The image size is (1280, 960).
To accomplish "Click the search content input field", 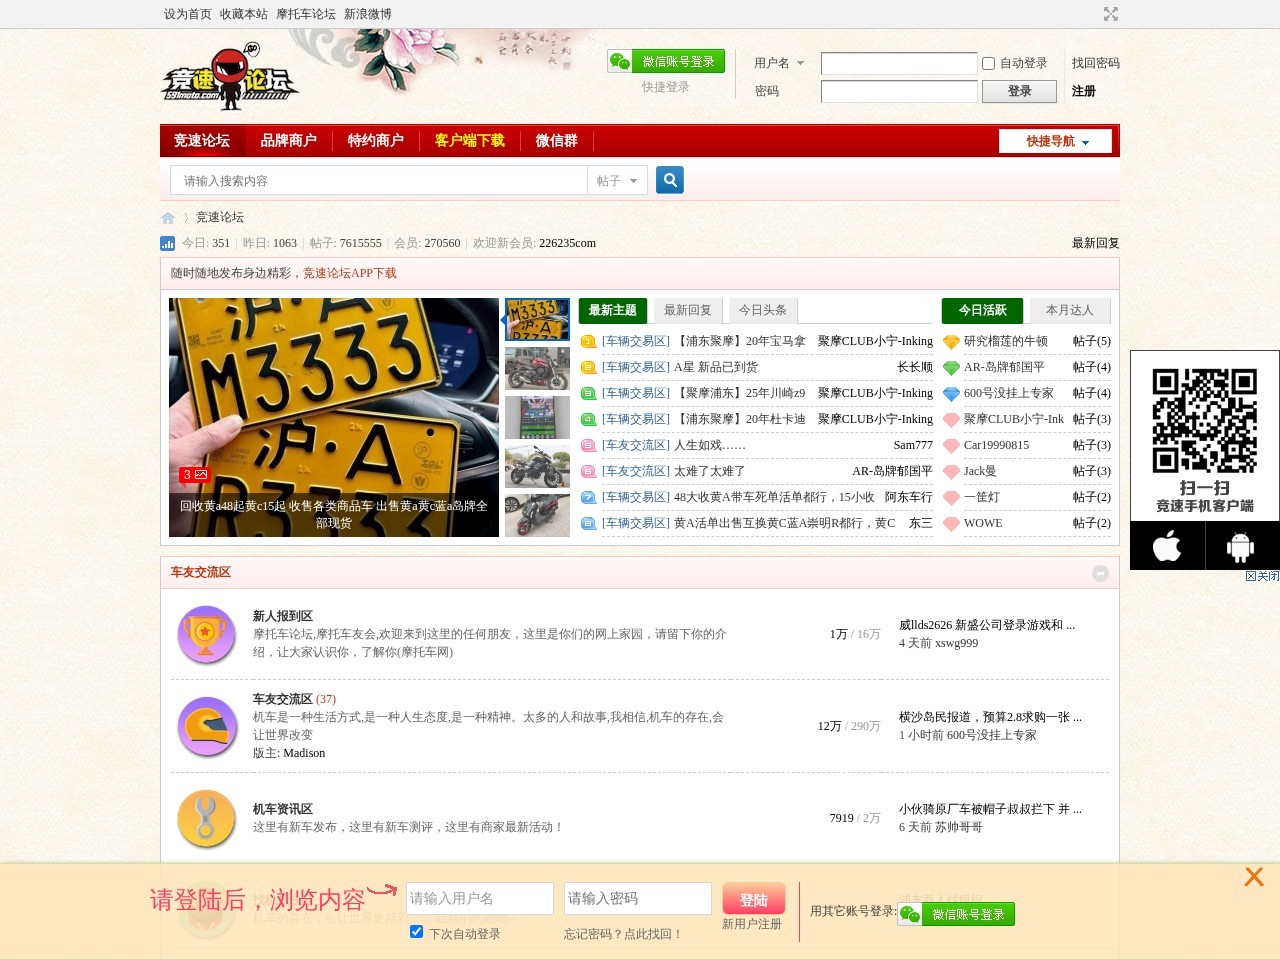I will pyautogui.click(x=380, y=181).
